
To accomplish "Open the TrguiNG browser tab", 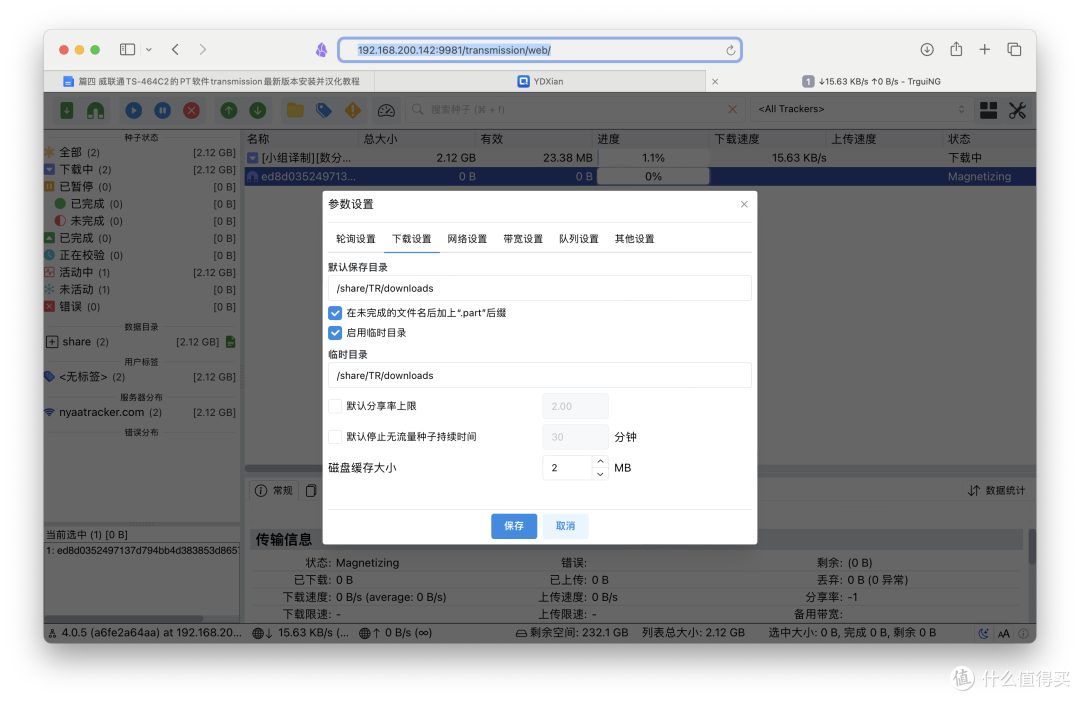I will tap(872, 81).
